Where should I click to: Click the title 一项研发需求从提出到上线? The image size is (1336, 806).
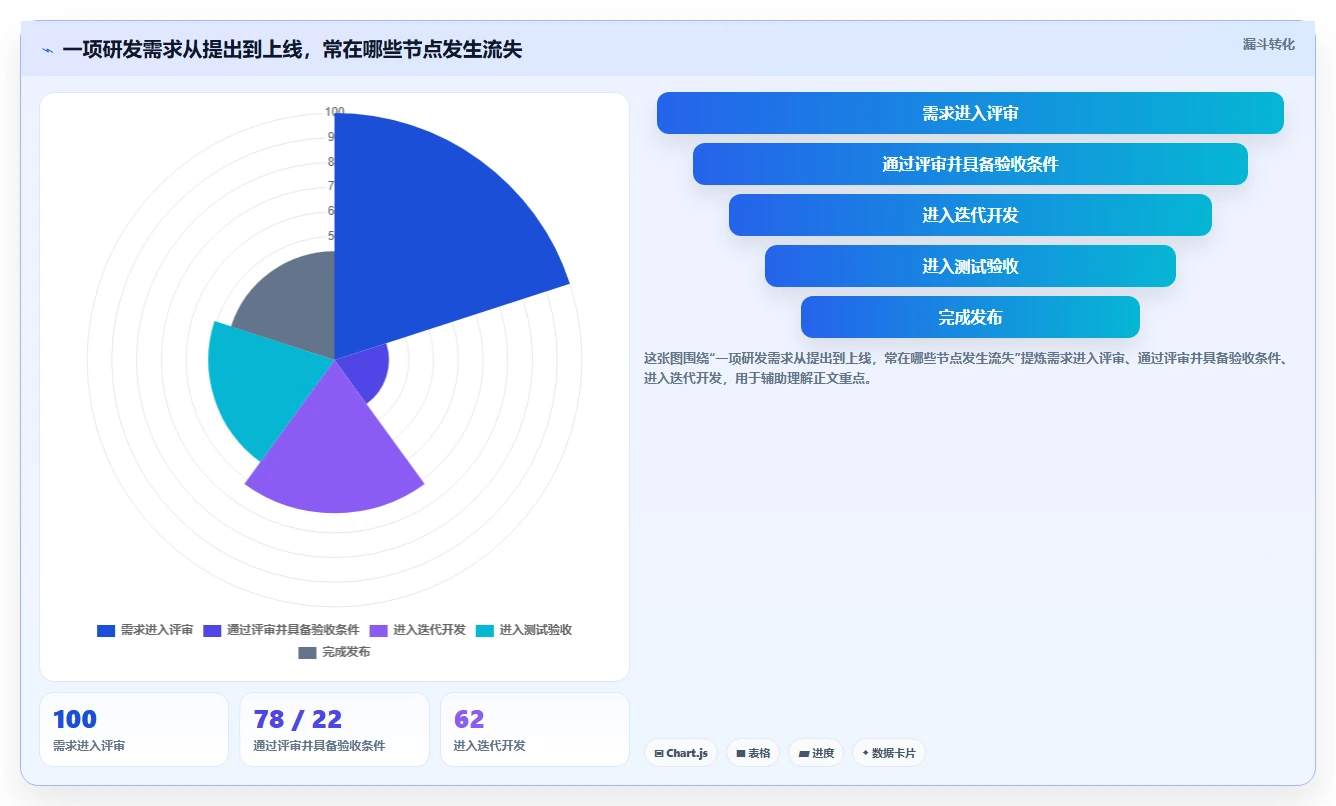point(182,50)
